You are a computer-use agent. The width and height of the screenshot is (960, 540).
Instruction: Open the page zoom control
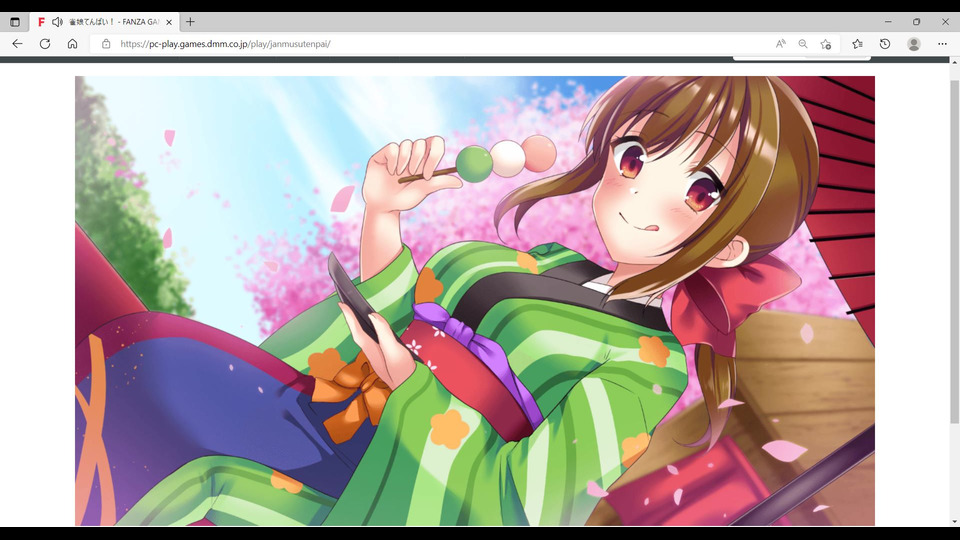[803, 44]
